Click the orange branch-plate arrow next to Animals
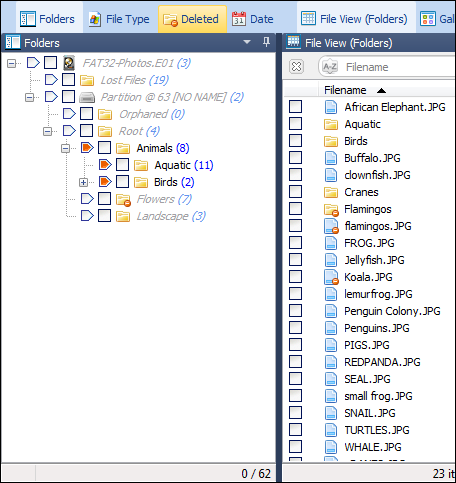This screenshot has height=483, width=456. [87, 148]
